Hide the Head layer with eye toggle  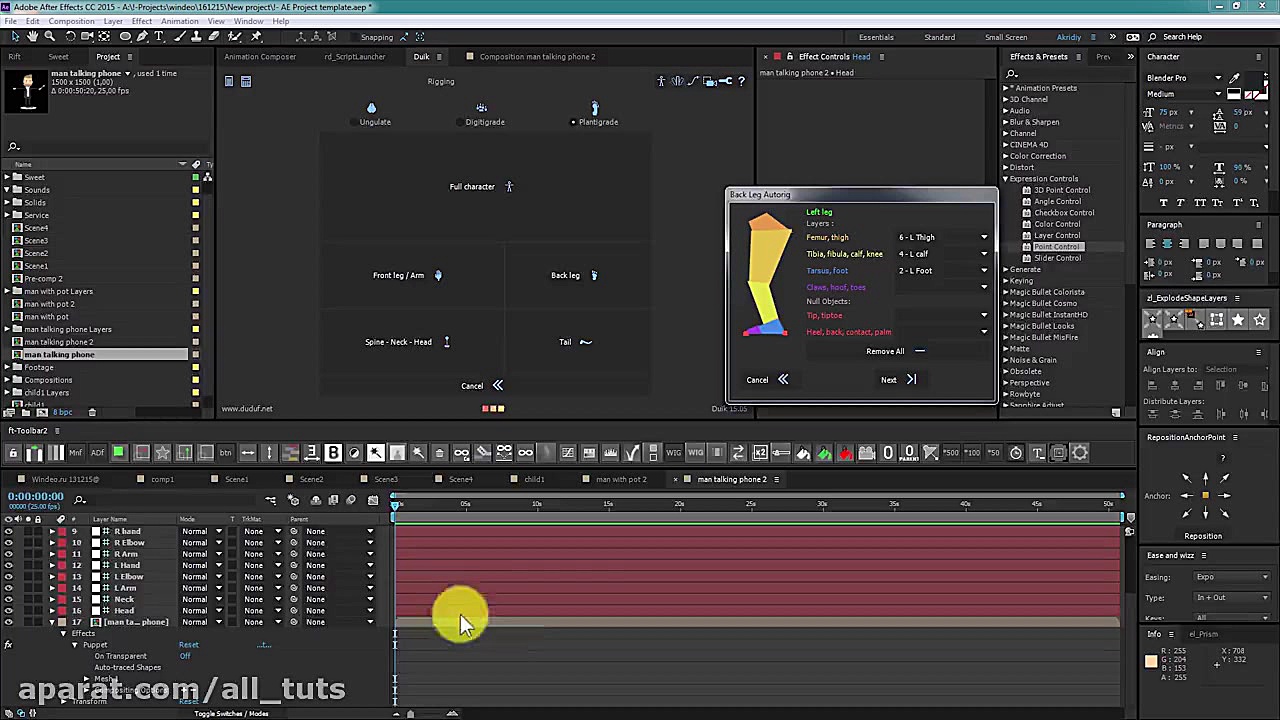point(9,611)
